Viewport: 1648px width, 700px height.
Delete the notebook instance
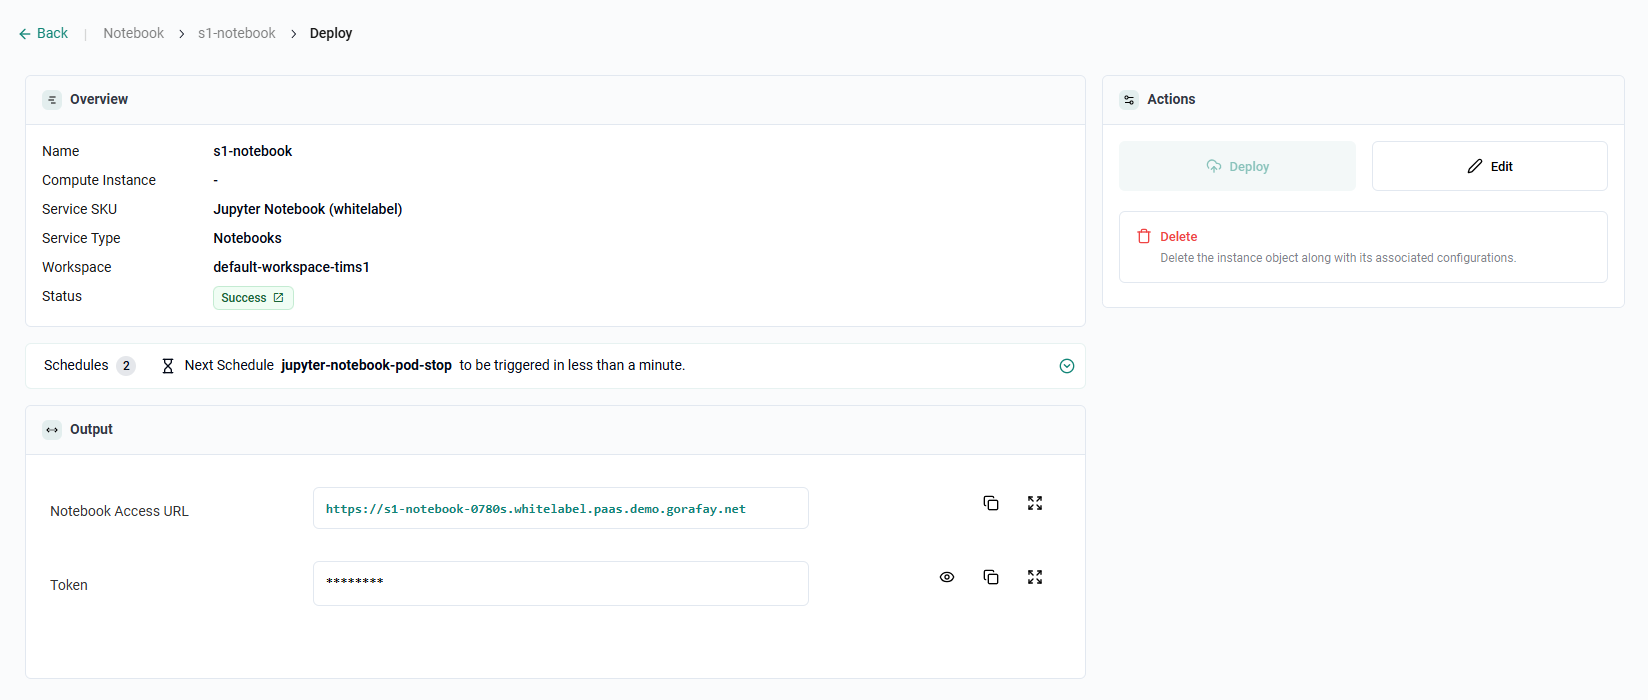[1177, 237]
